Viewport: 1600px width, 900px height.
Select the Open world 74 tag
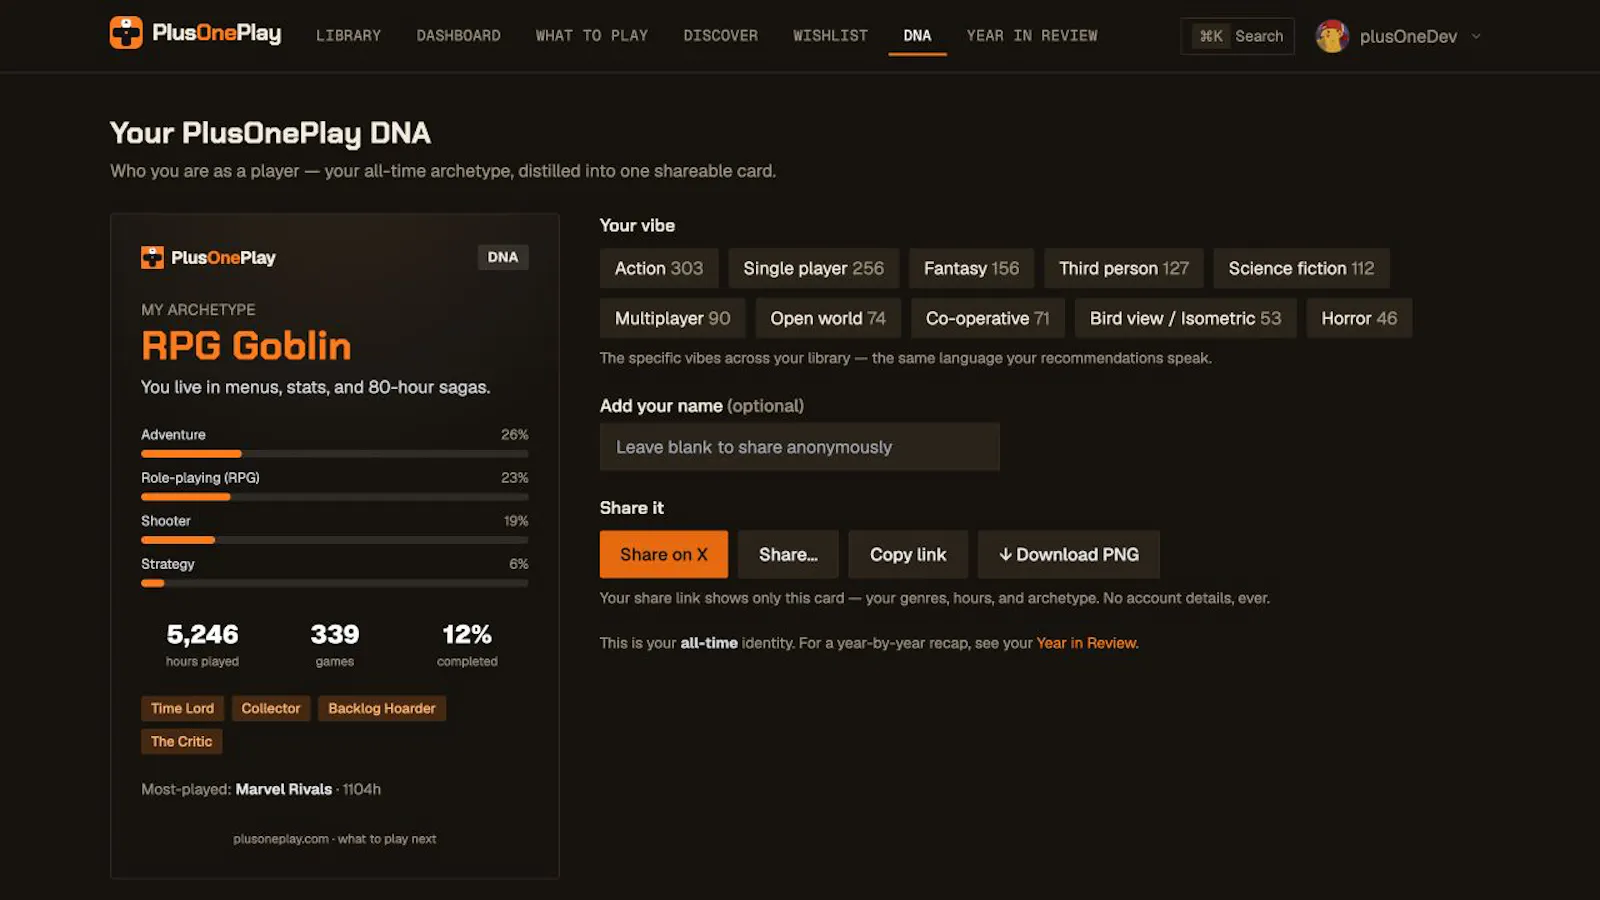[828, 318]
